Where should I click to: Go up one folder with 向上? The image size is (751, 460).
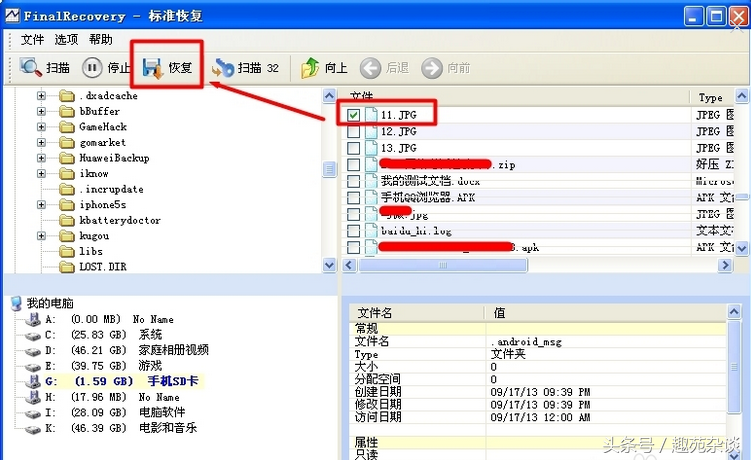[324, 68]
